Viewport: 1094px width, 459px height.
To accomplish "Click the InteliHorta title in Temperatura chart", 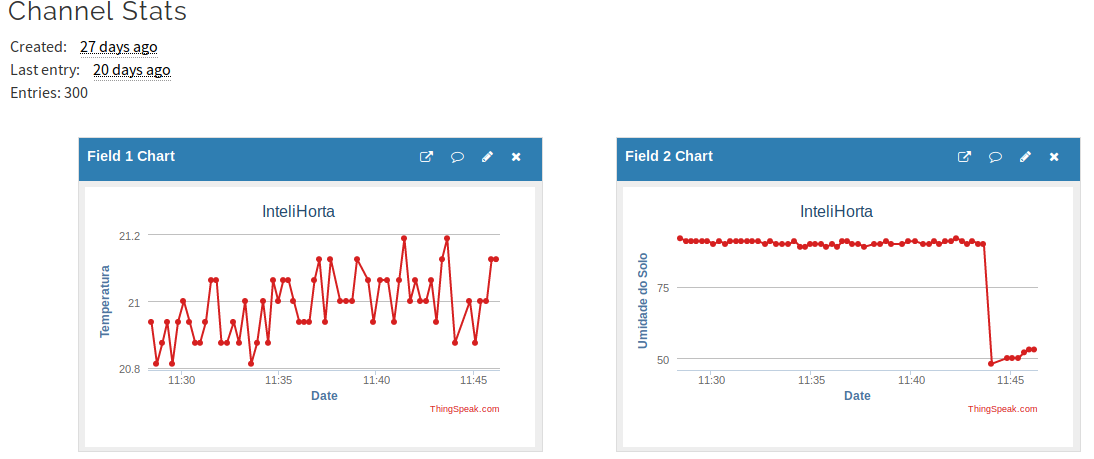I will point(298,212).
